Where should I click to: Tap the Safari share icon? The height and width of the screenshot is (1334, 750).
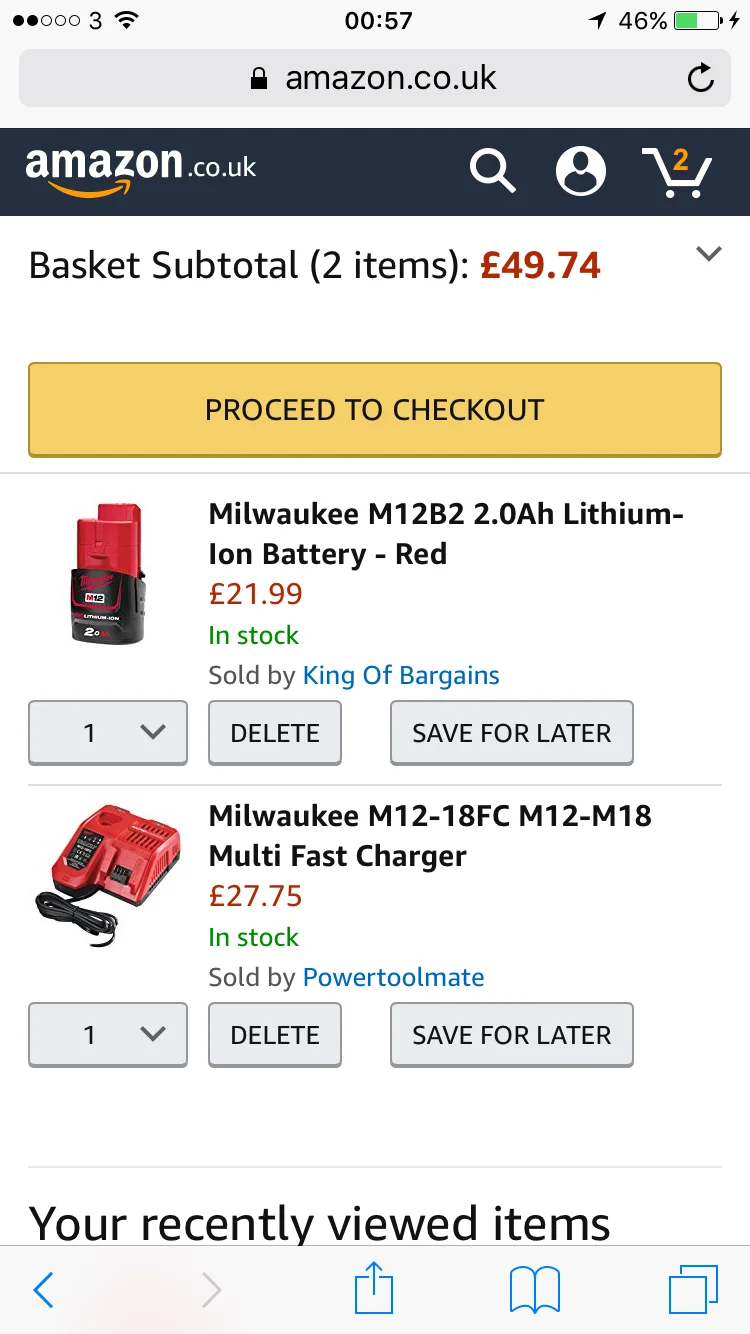375,1287
